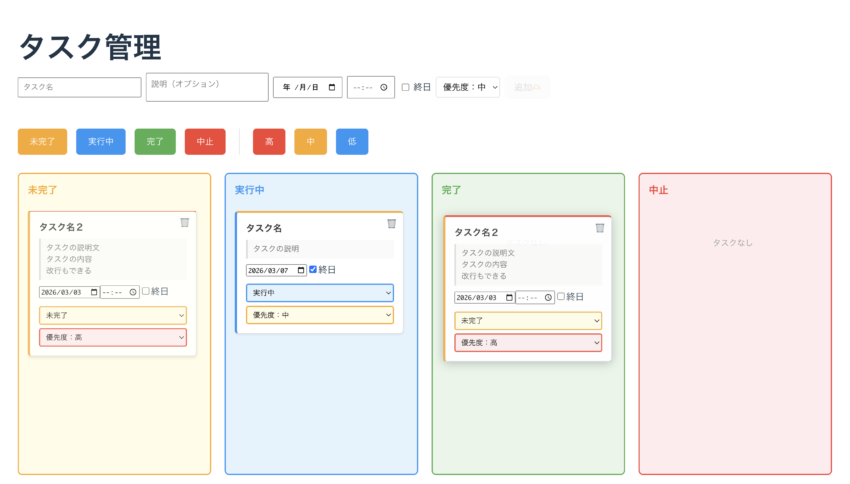Image resolution: width=850 pixels, height=484 pixels.
Task: Filter by the orange 未完了 status button
Action: [x=42, y=142]
